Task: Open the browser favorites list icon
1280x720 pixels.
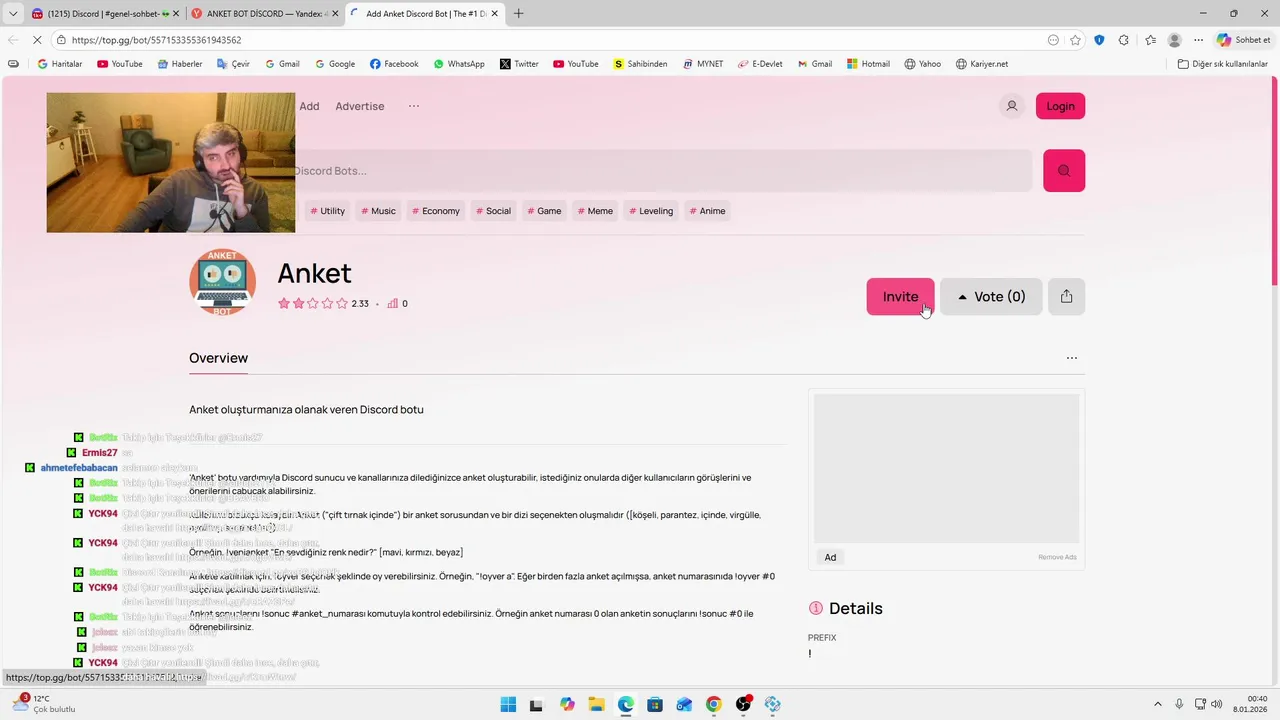Action: (1149, 40)
